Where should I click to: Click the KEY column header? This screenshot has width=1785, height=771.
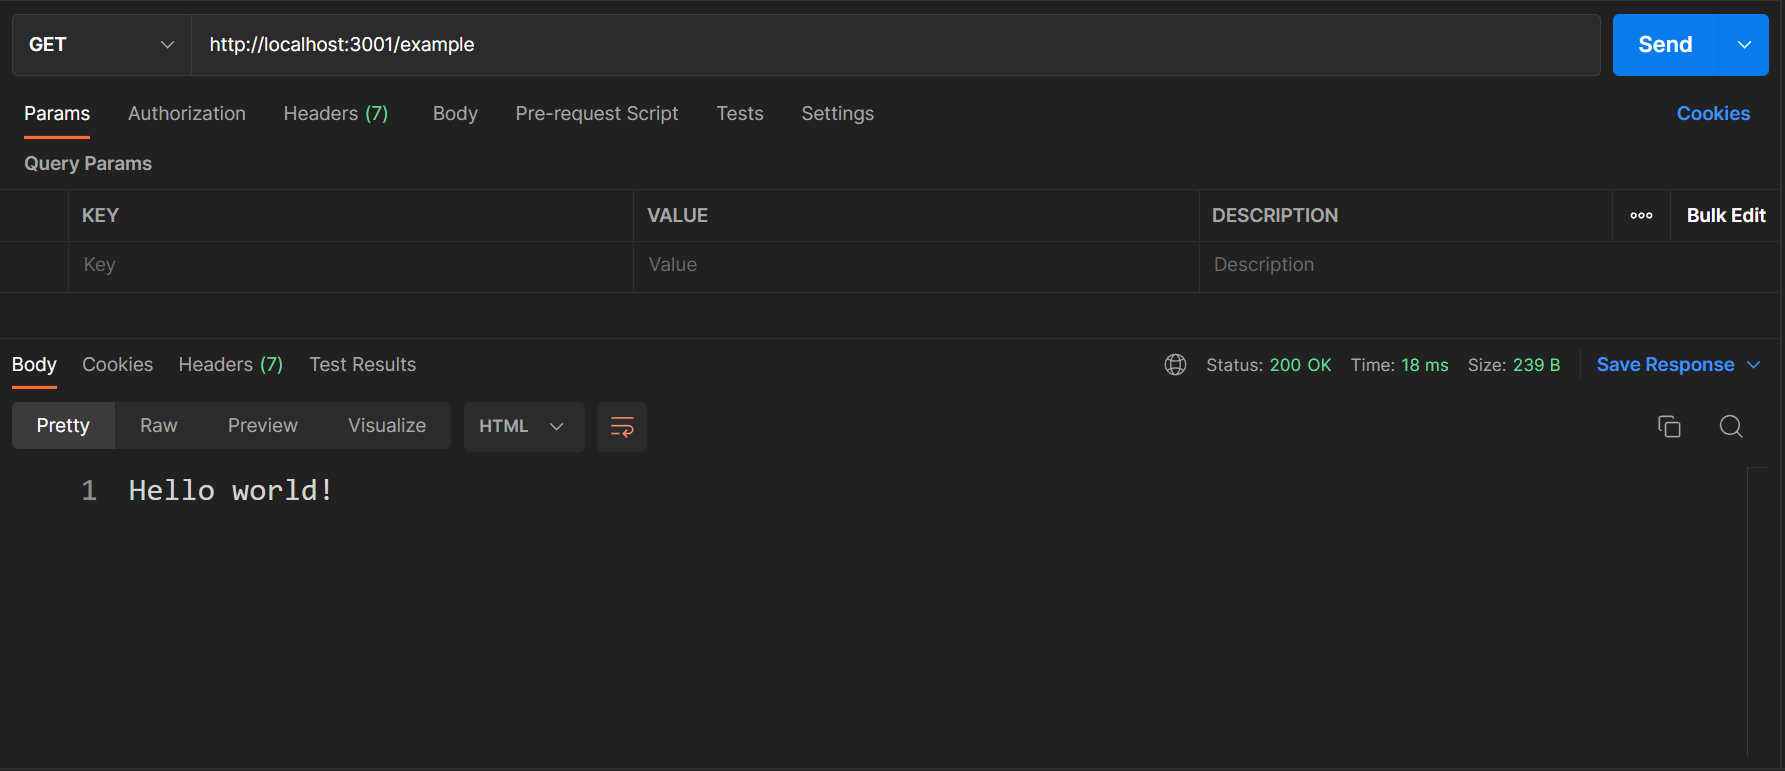click(100, 216)
